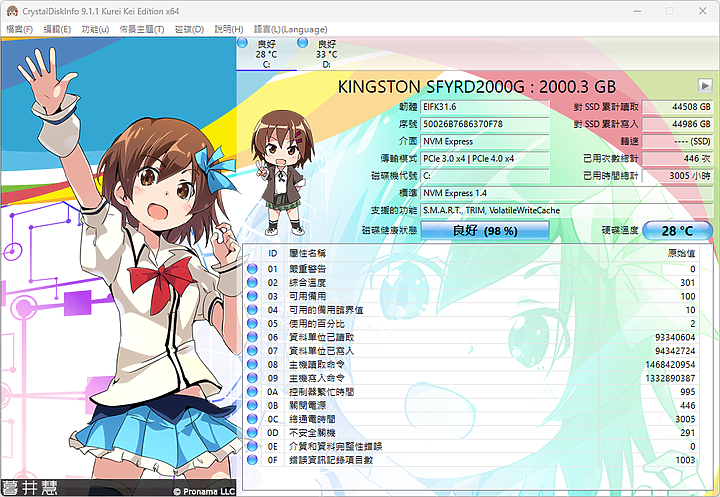Open the 語言(L)(Language) menu
Image resolution: width=720 pixels, height=497 pixels.
pyautogui.click(x=290, y=29)
